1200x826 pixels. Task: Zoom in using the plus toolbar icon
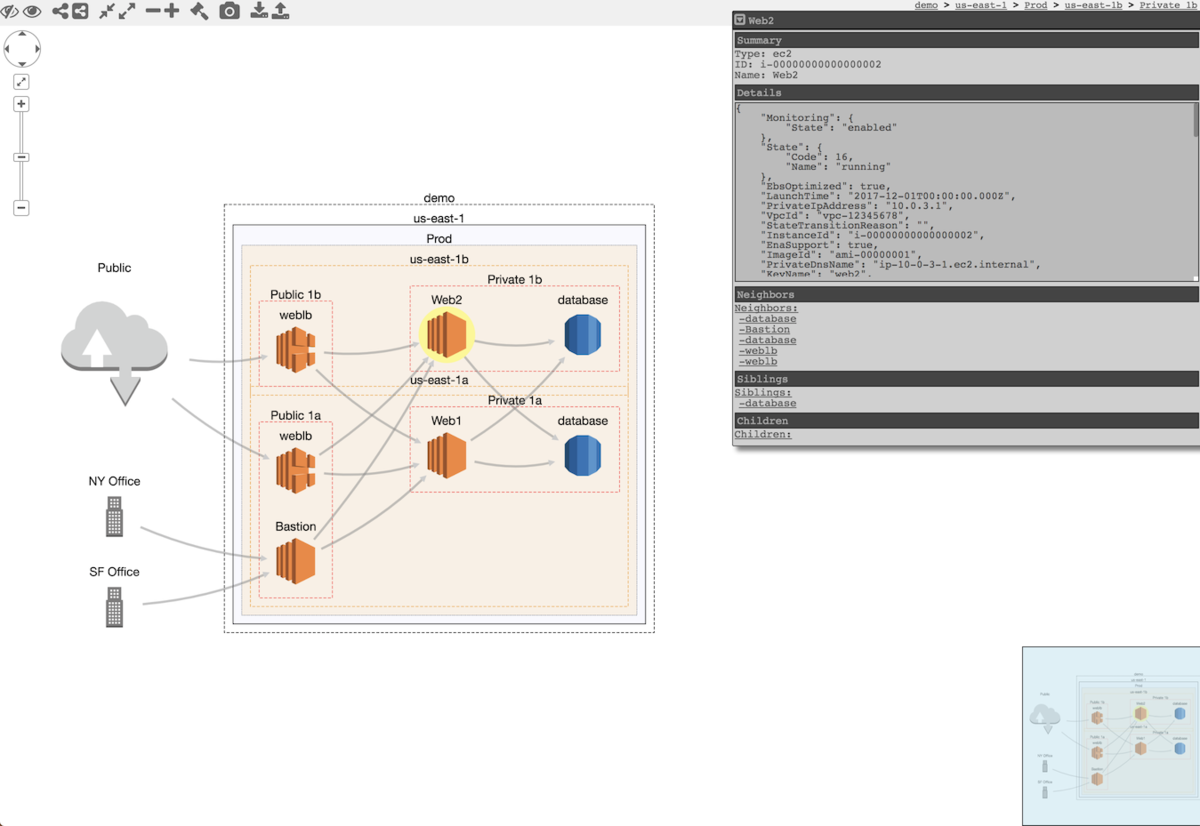point(172,12)
